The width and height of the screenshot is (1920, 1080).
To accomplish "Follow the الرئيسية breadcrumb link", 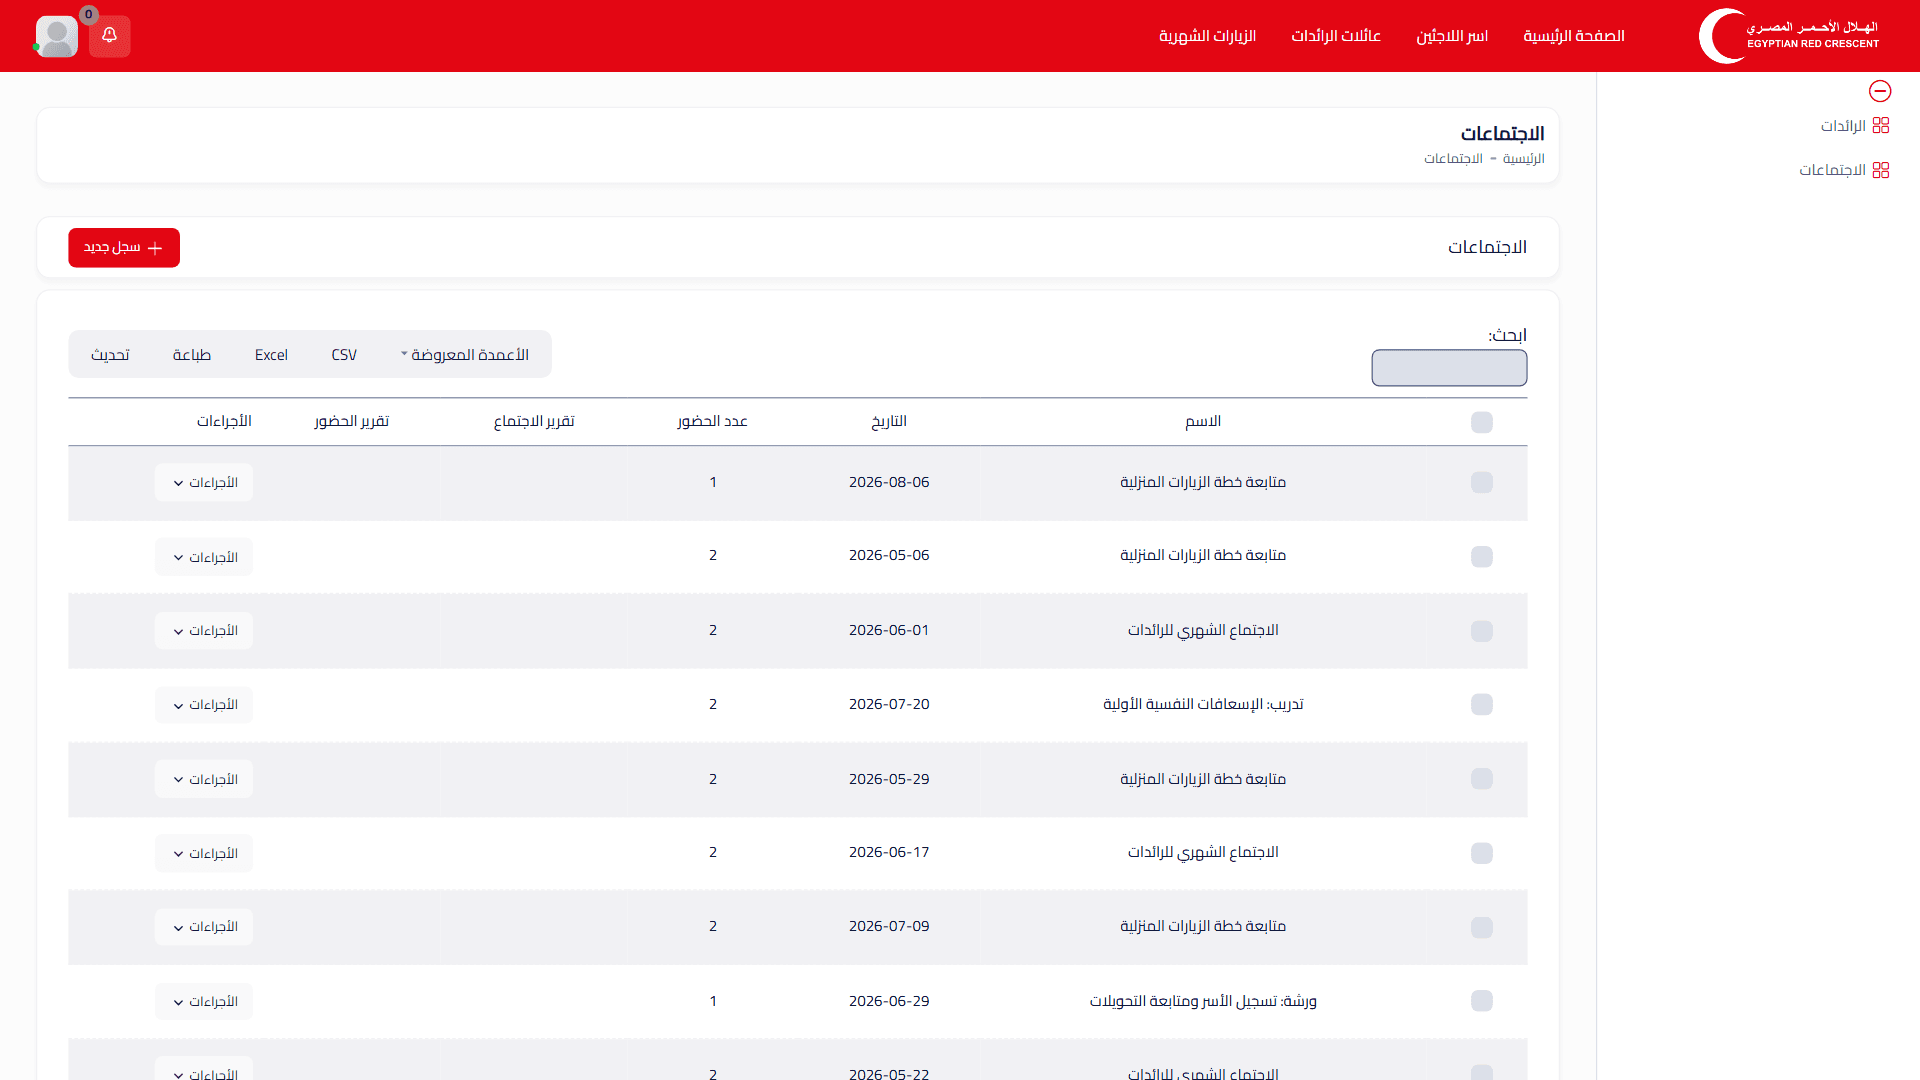I will tap(1524, 159).
